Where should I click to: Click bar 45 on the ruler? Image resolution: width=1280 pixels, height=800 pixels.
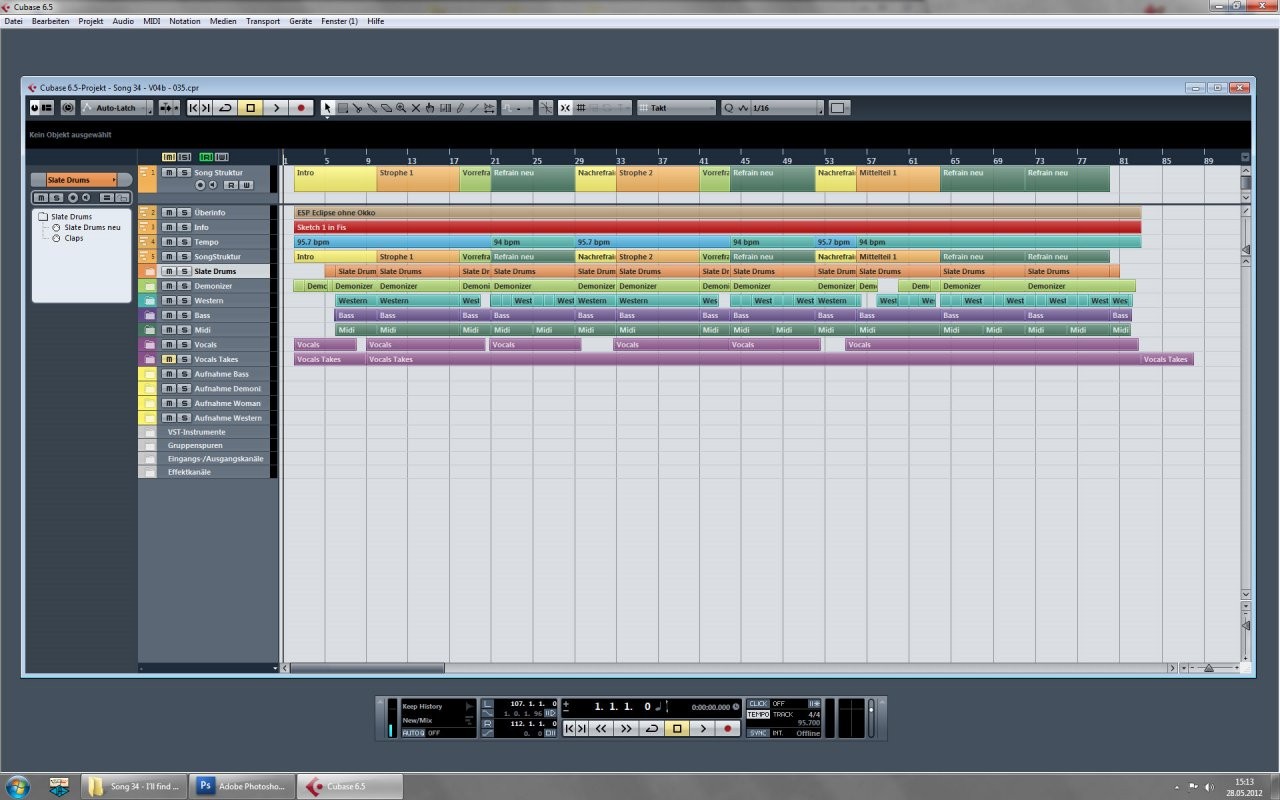(x=745, y=160)
